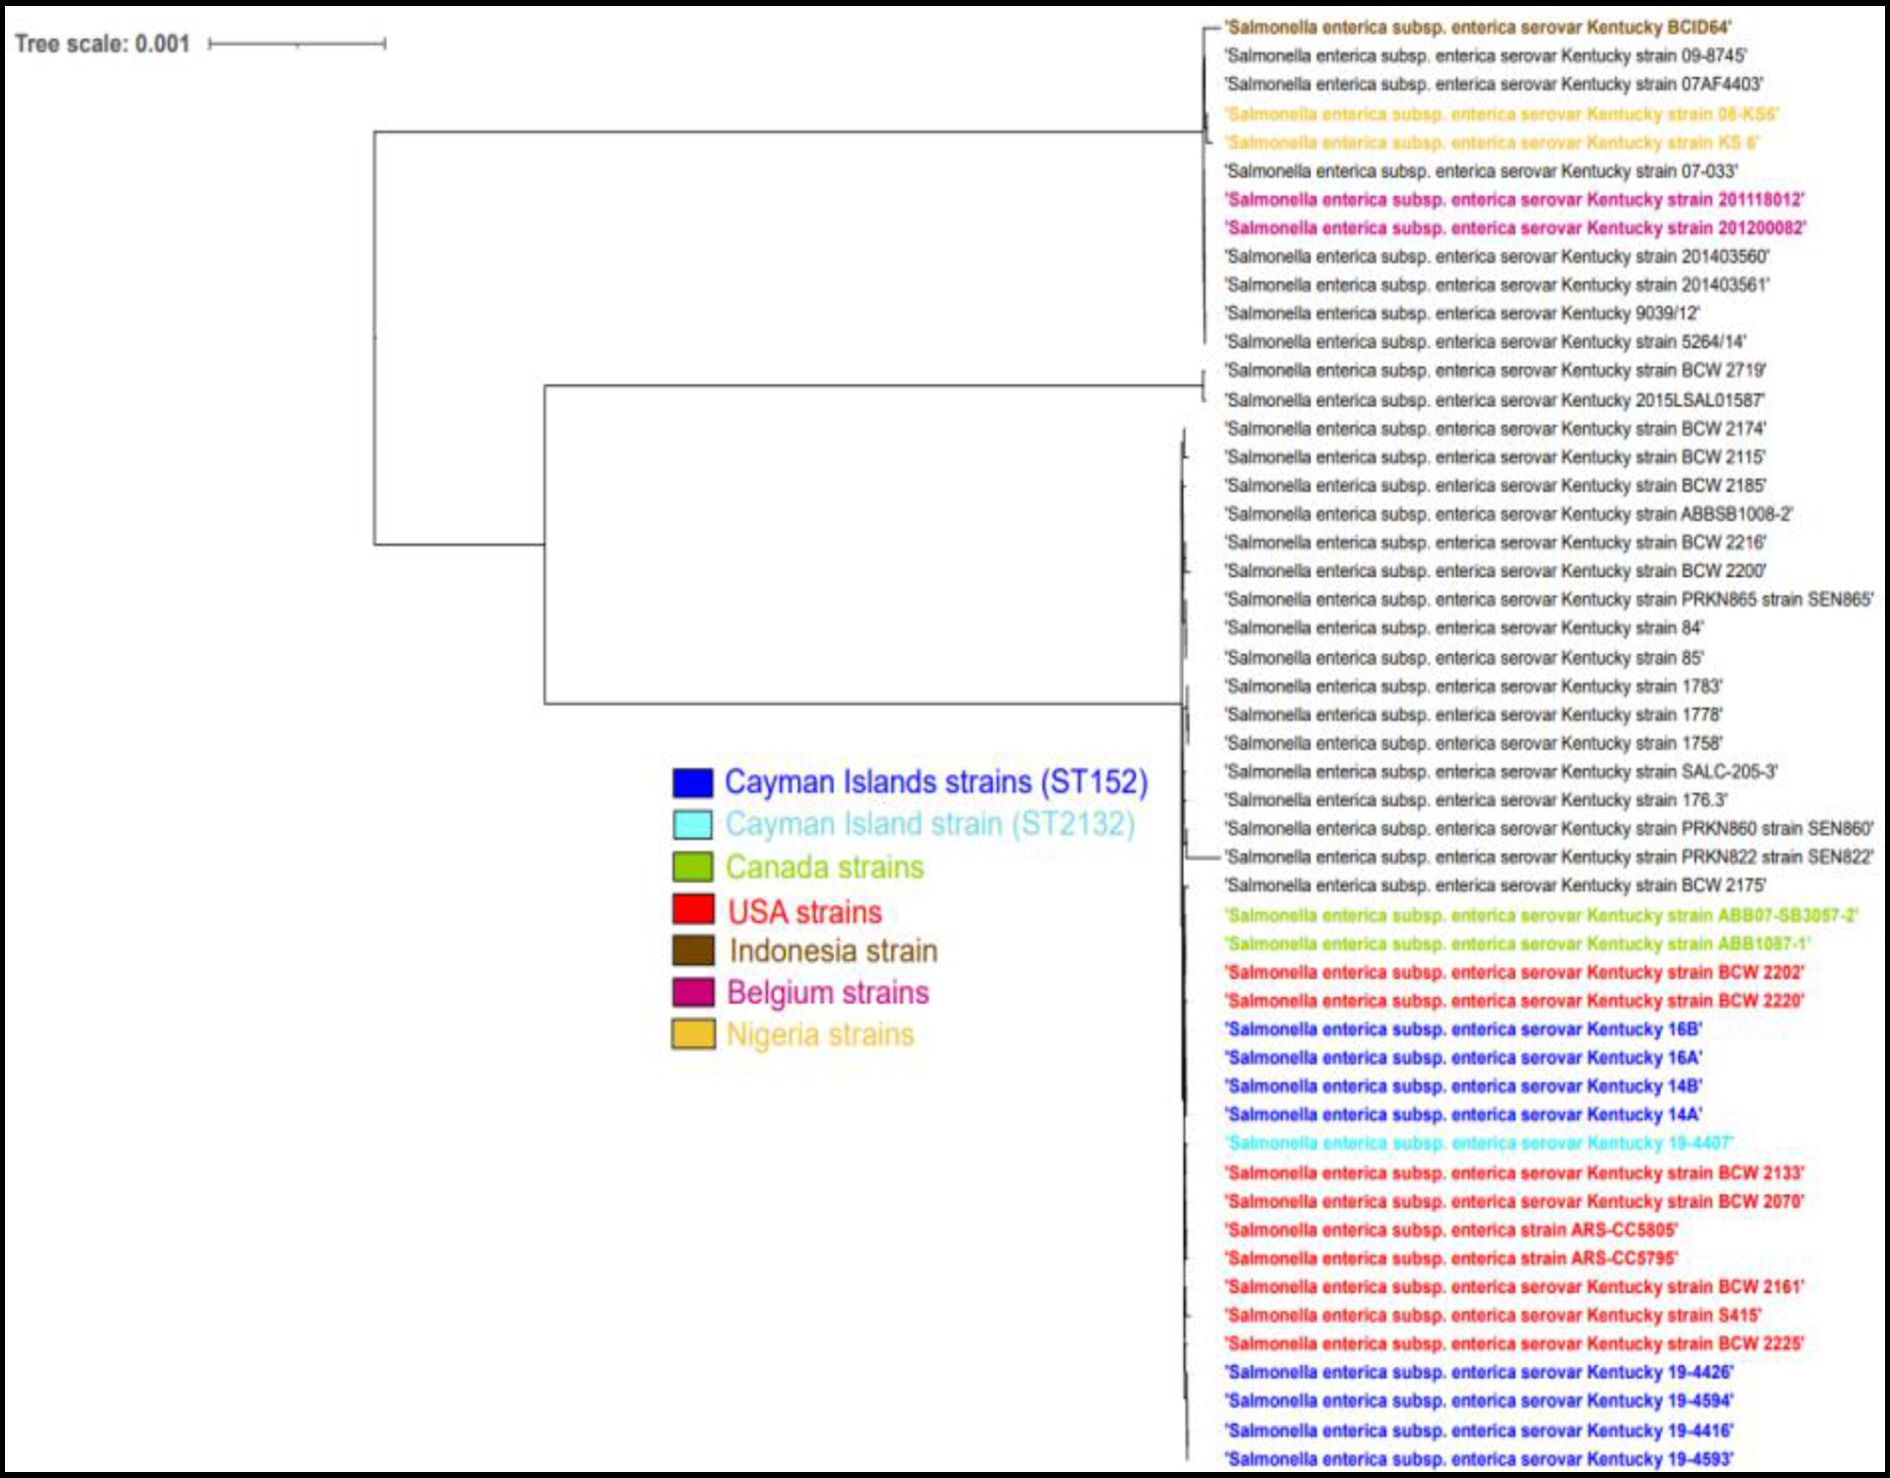Click the PRKN822 strain SEN822 label

[1549, 857]
